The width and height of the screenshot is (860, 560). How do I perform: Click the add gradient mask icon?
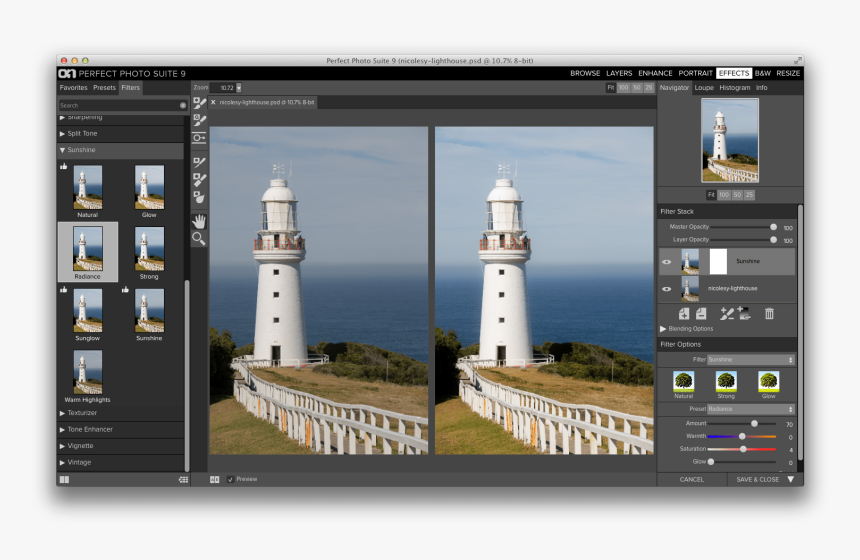(x=744, y=314)
